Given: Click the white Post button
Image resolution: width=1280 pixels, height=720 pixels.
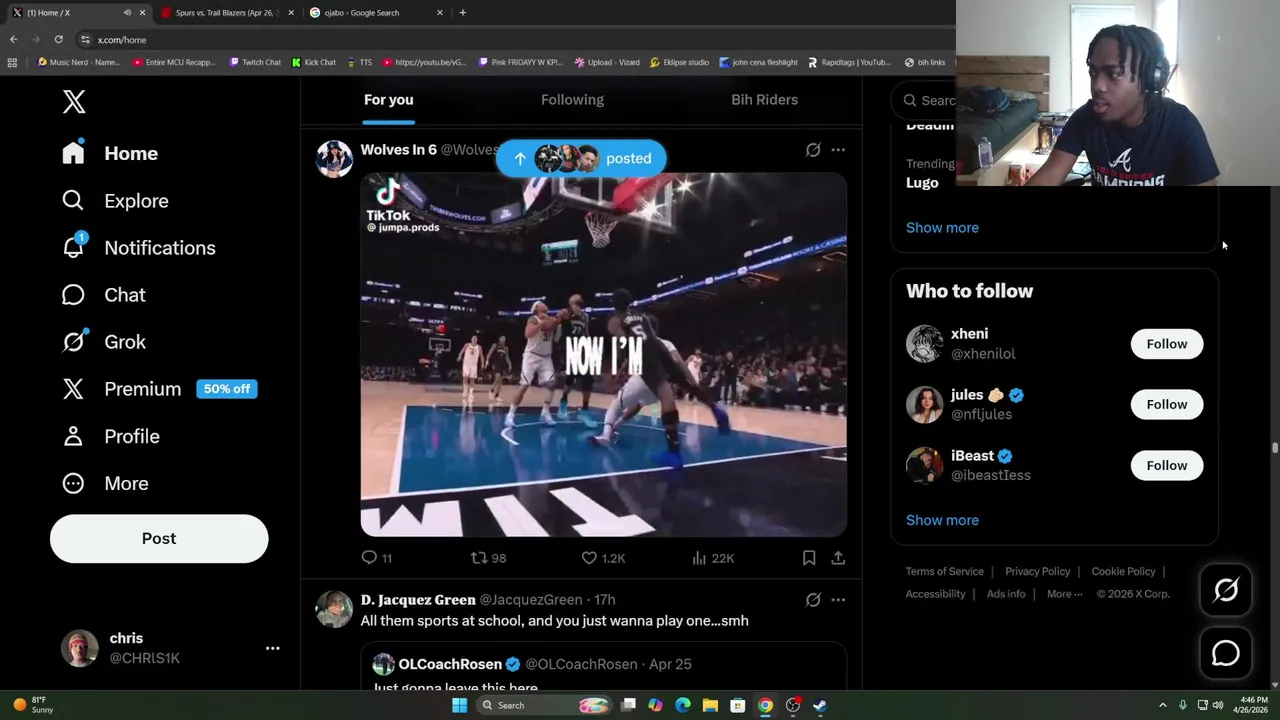Looking at the screenshot, I should coord(159,538).
